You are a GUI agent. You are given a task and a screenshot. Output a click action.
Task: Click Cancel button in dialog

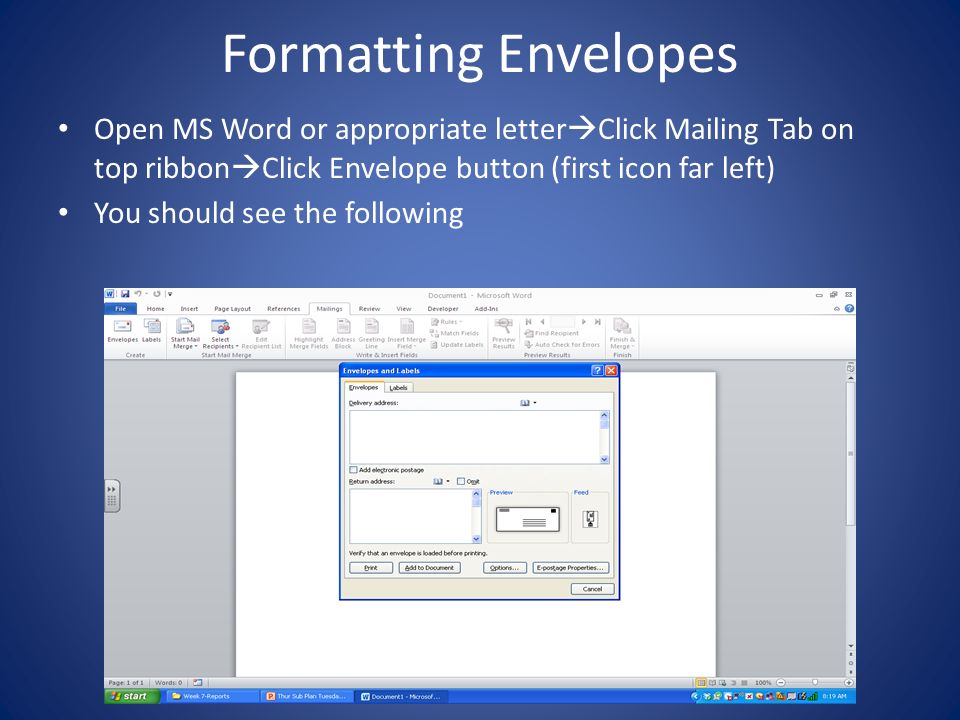[x=592, y=588]
